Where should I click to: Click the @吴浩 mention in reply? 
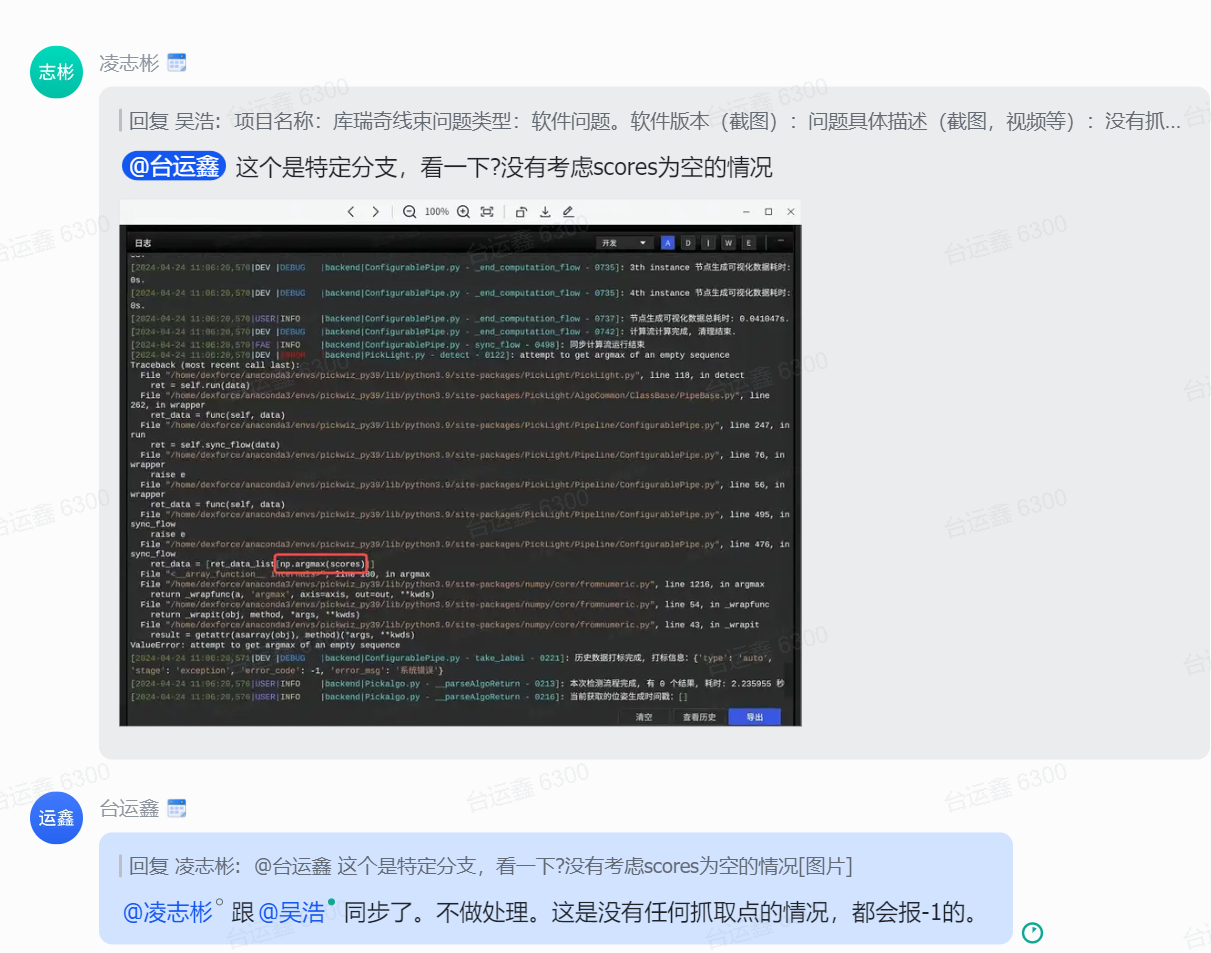pos(292,912)
